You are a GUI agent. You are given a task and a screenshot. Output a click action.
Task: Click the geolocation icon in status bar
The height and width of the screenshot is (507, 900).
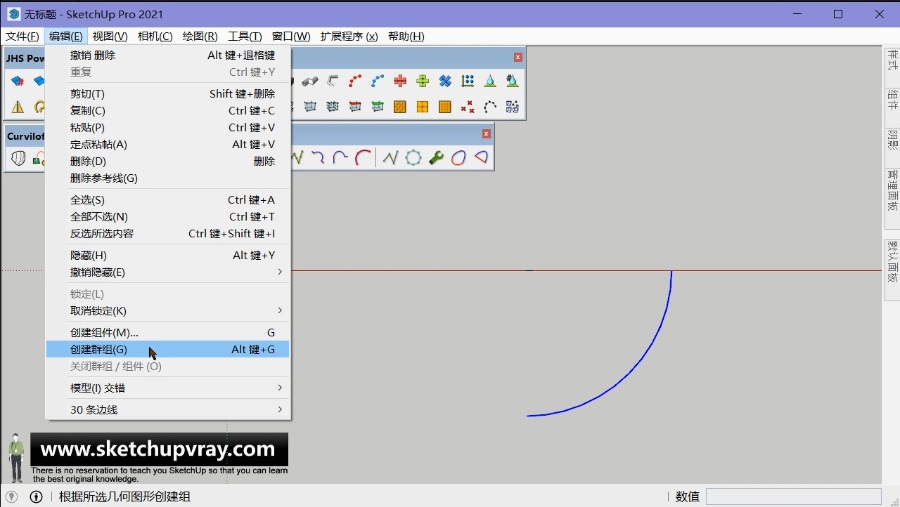[11, 497]
